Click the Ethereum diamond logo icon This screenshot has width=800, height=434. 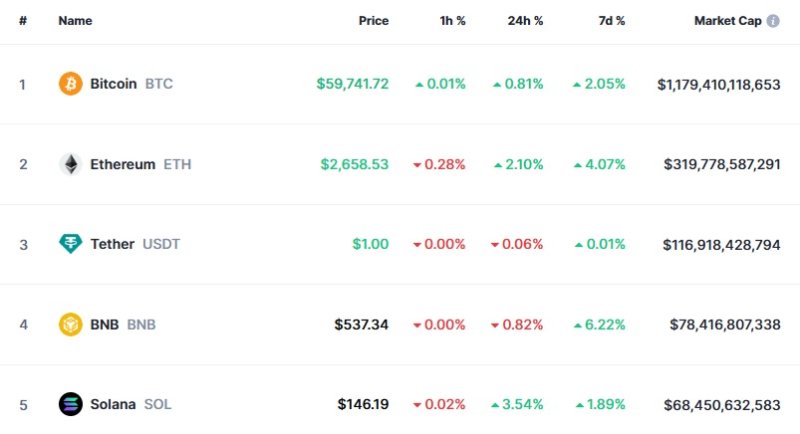click(70, 164)
